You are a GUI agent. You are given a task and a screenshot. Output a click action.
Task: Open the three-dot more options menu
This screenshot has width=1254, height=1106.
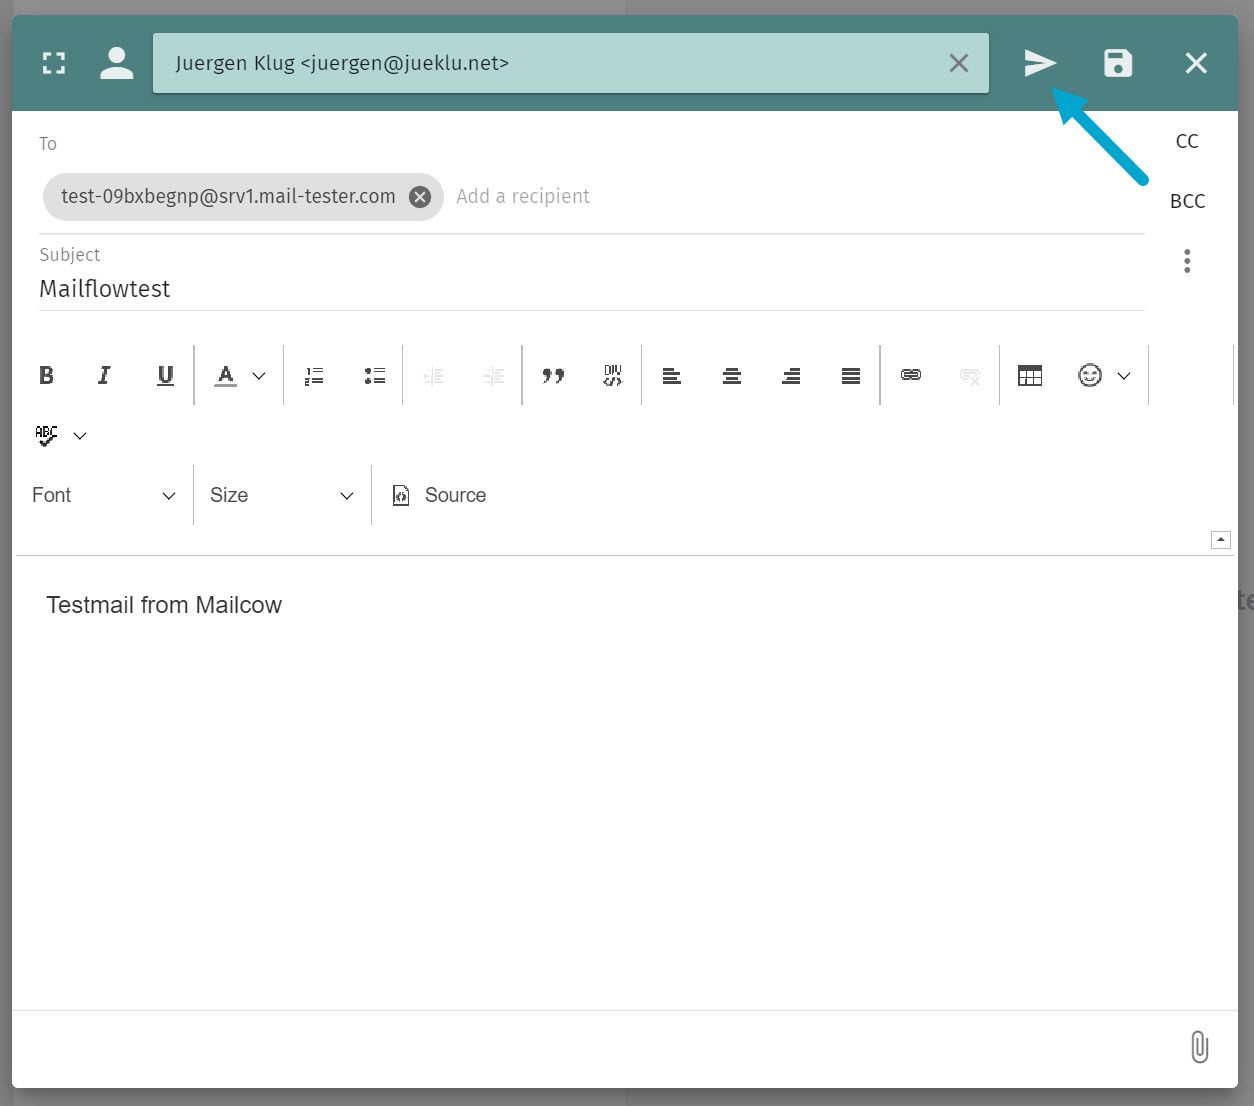[1187, 261]
